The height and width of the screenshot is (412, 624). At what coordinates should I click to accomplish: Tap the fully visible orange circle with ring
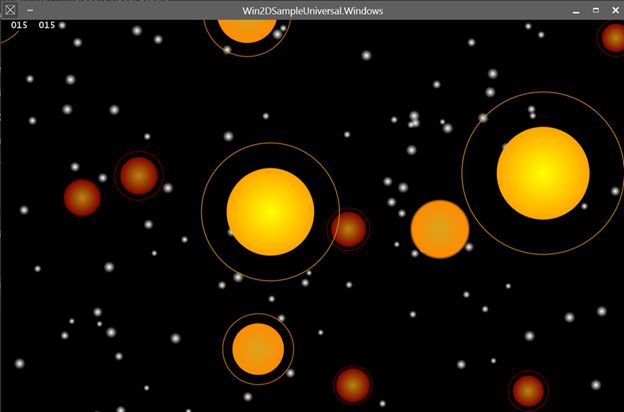[258, 349]
